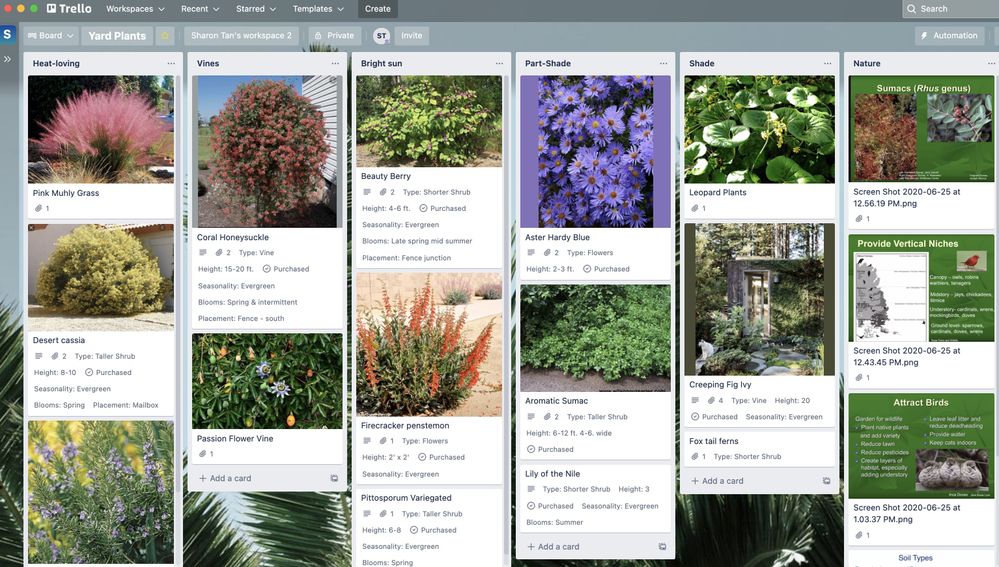Click description icon on Aster Hardy Blue

point(531,252)
